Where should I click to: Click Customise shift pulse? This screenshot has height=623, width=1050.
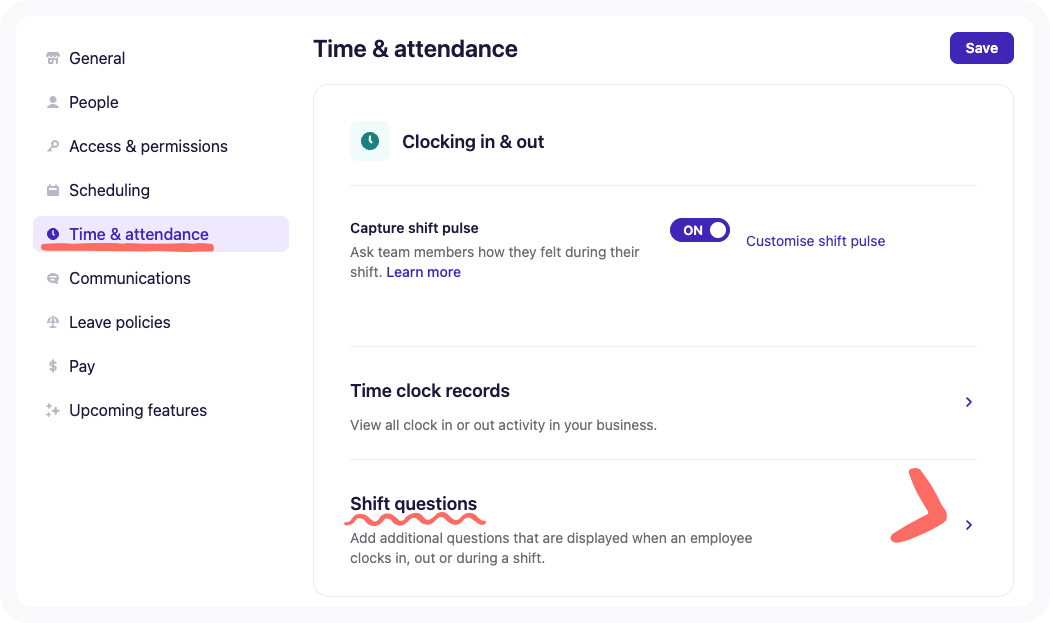coord(815,241)
